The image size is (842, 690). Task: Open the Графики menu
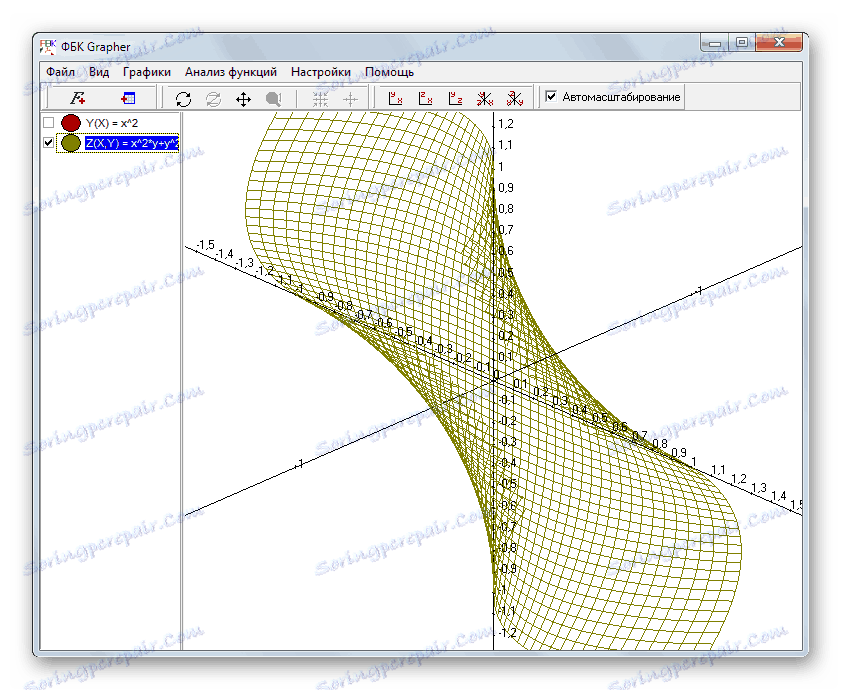[x=146, y=72]
